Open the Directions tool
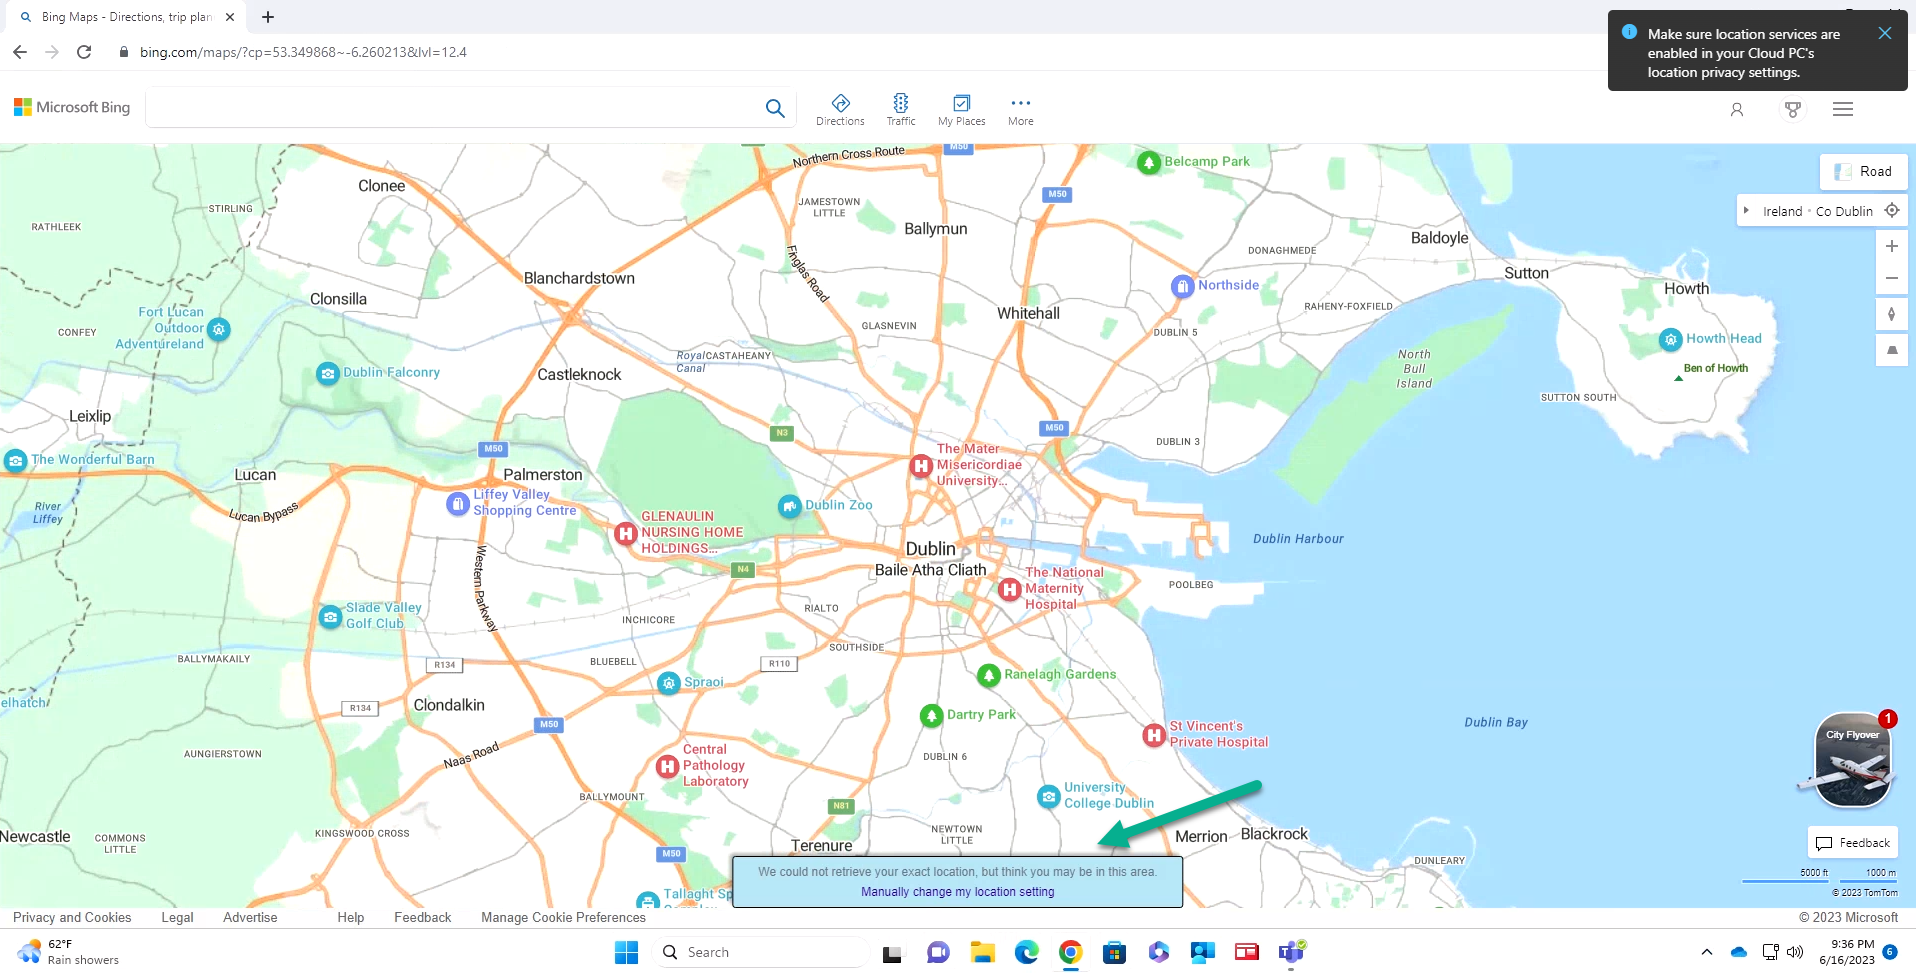The height and width of the screenshot is (973, 1916). [x=840, y=110]
